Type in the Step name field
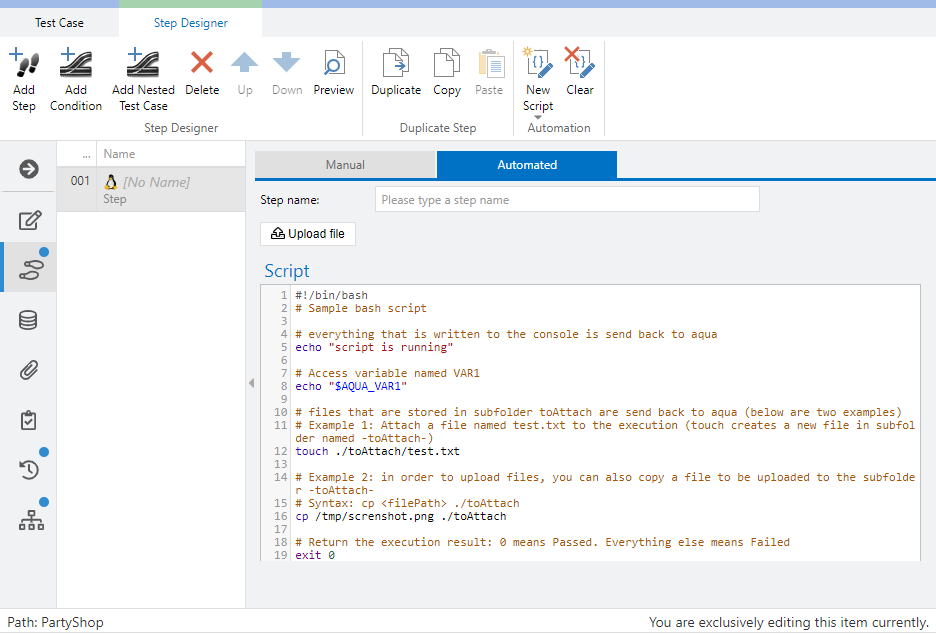 pyautogui.click(x=567, y=200)
